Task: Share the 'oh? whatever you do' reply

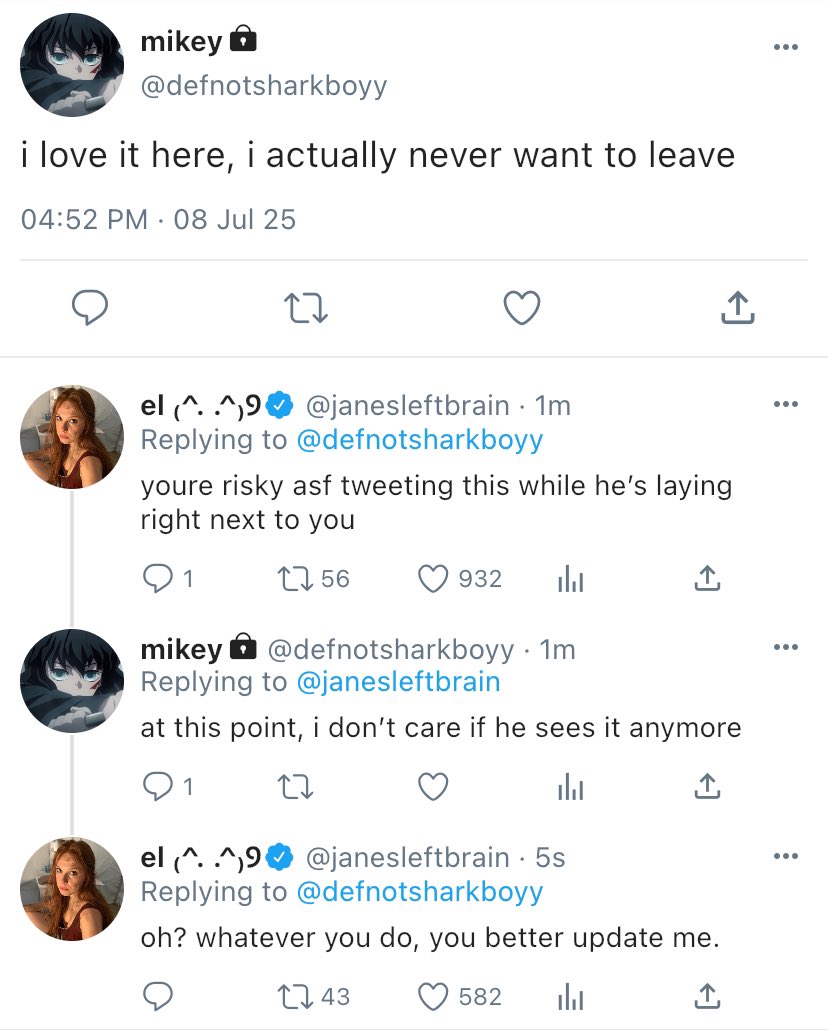Action: pos(706,996)
